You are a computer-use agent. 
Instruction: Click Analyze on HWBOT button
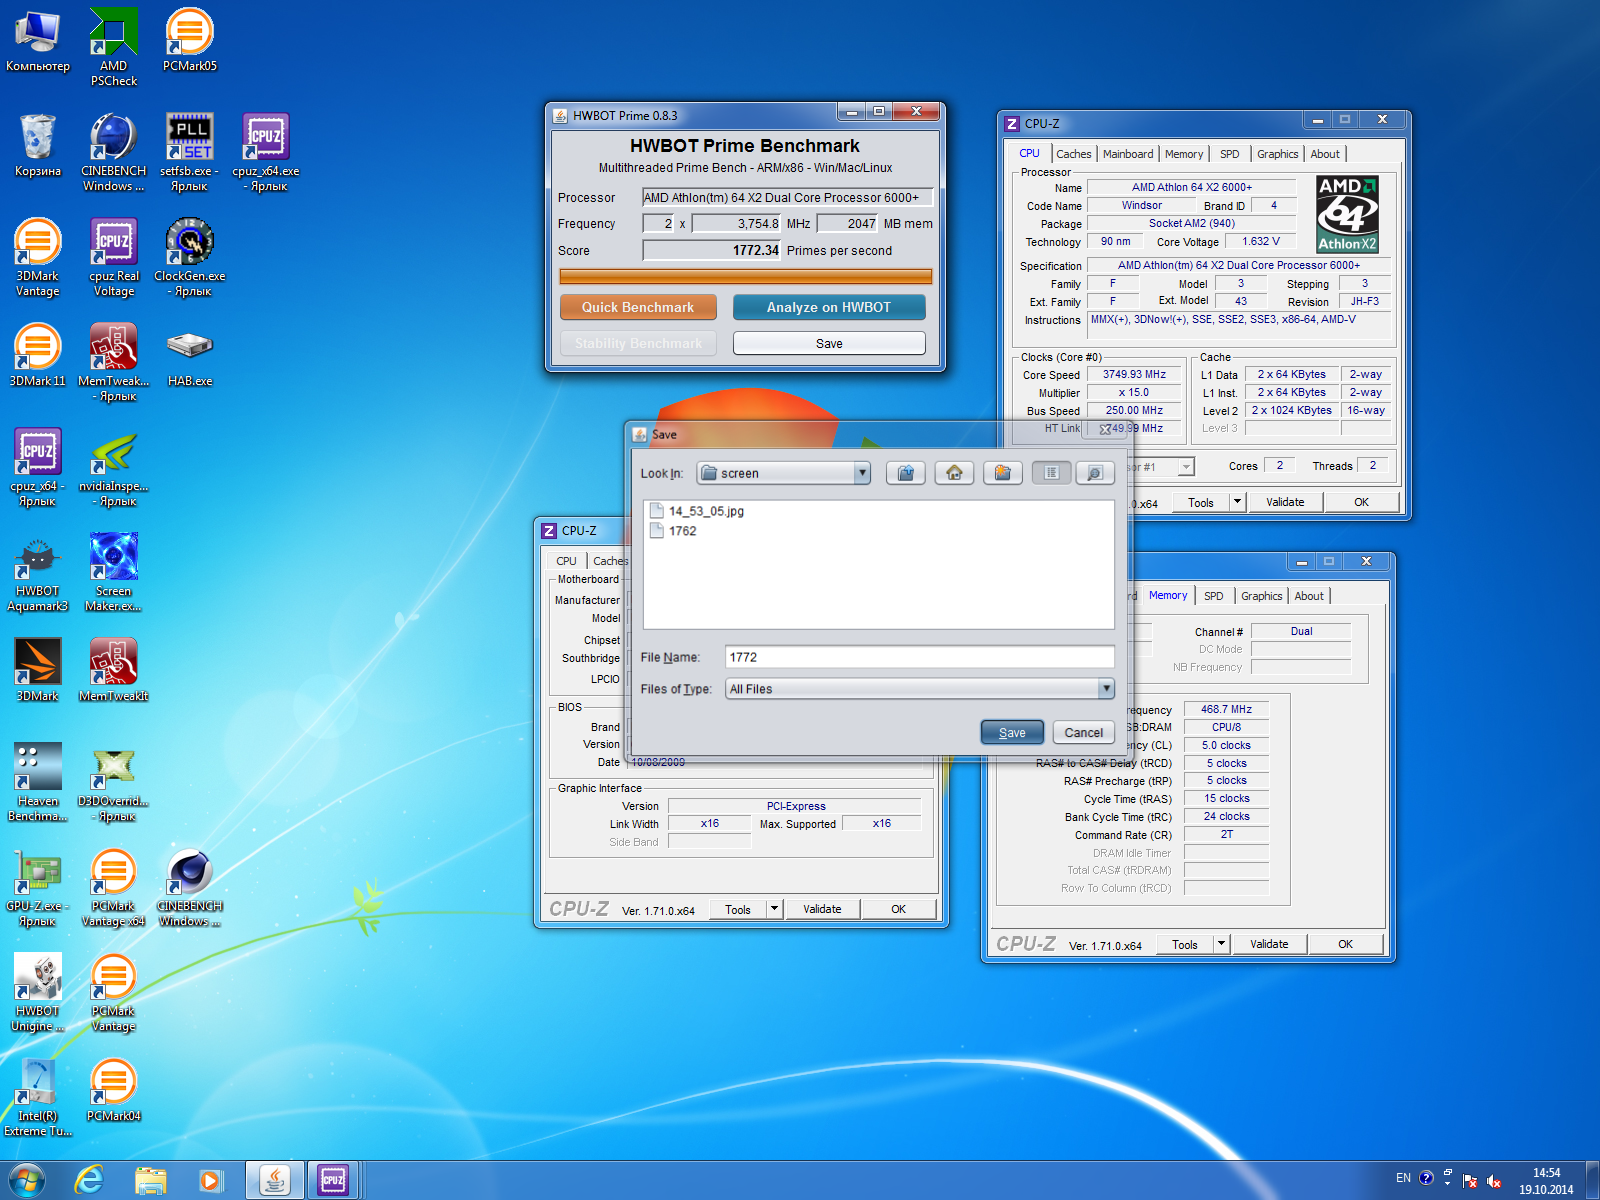(829, 307)
